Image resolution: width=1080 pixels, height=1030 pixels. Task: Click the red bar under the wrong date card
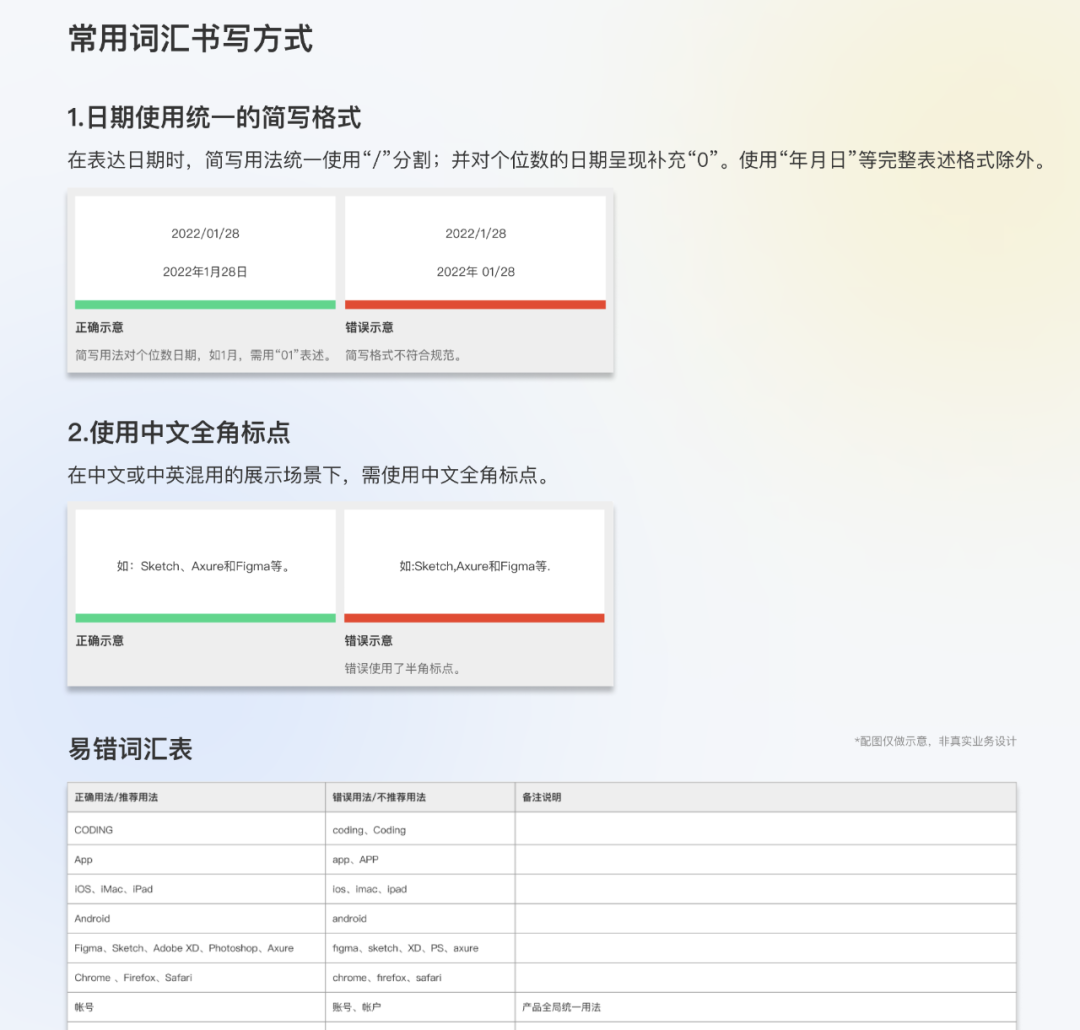coord(475,303)
